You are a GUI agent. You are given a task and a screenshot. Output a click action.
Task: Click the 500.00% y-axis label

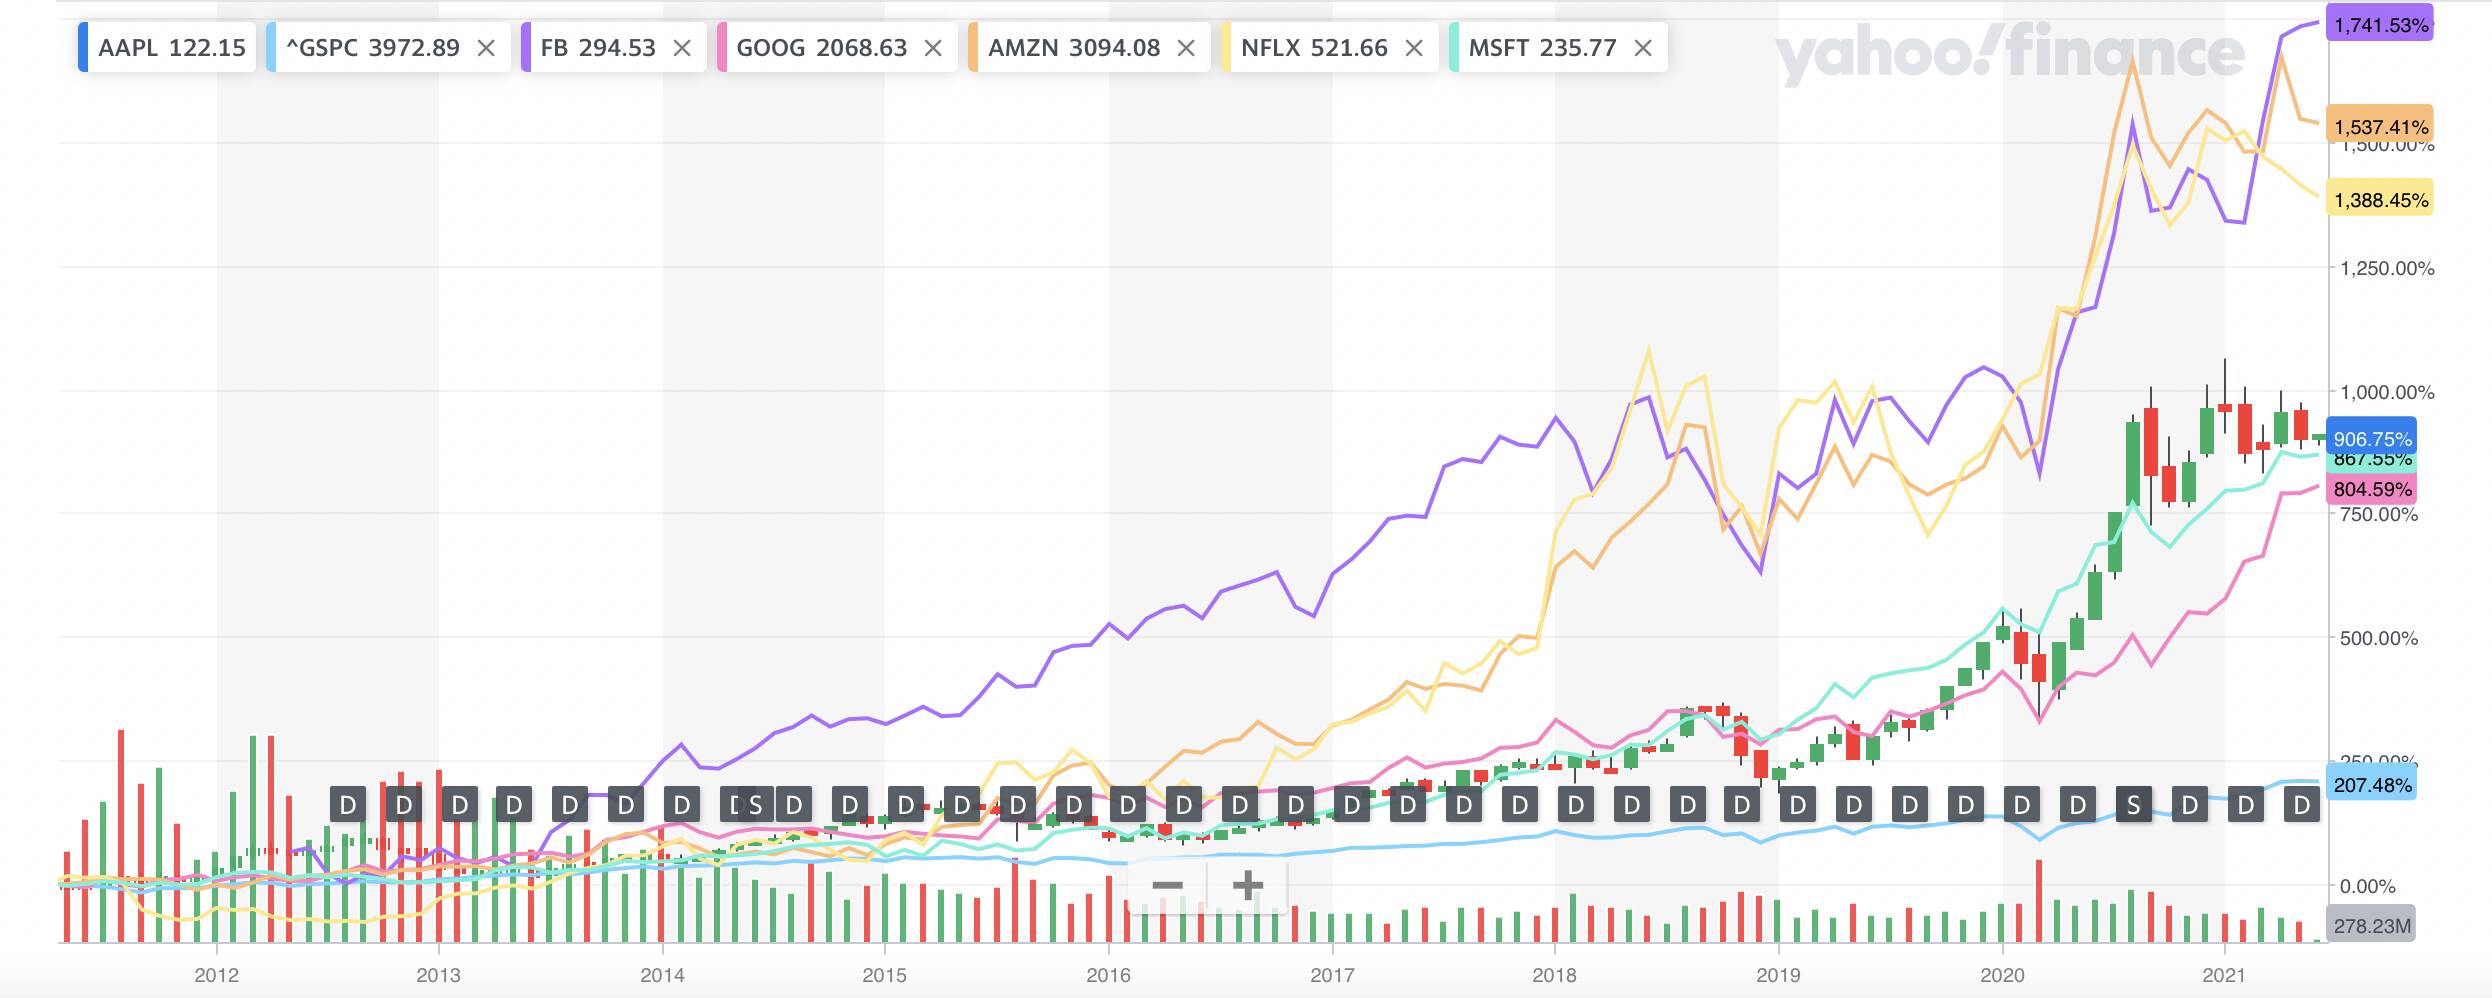pyautogui.click(x=2379, y=638)
